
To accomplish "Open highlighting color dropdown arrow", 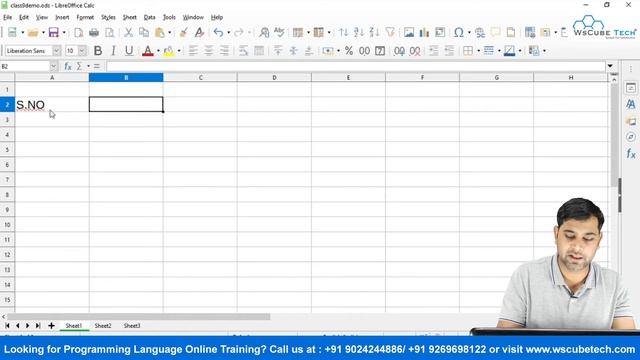I will (x=179, y=51).
